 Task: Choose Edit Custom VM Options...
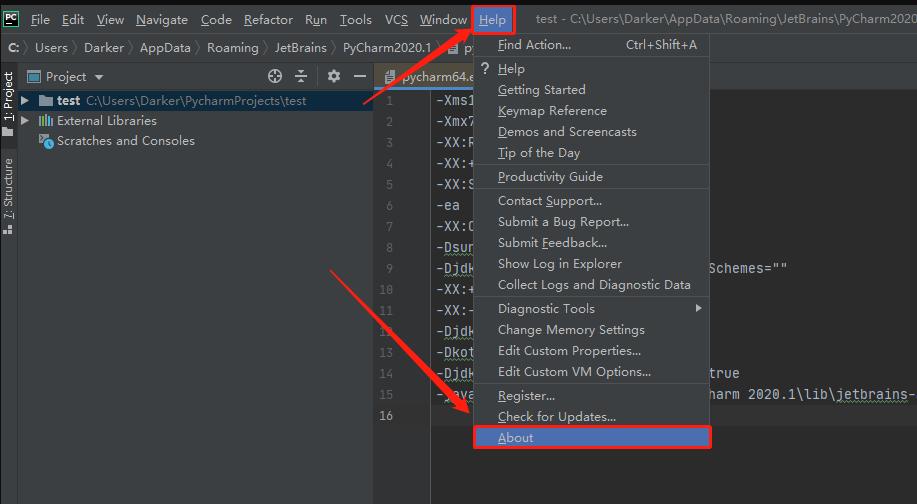click(x=591, y=372)
